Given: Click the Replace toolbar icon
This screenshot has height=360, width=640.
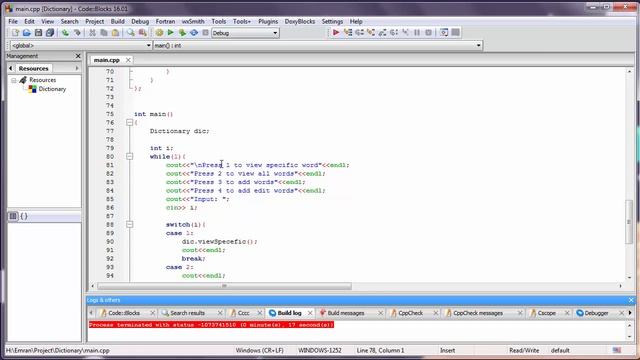Looking at the screenshot, I should 142,33.
